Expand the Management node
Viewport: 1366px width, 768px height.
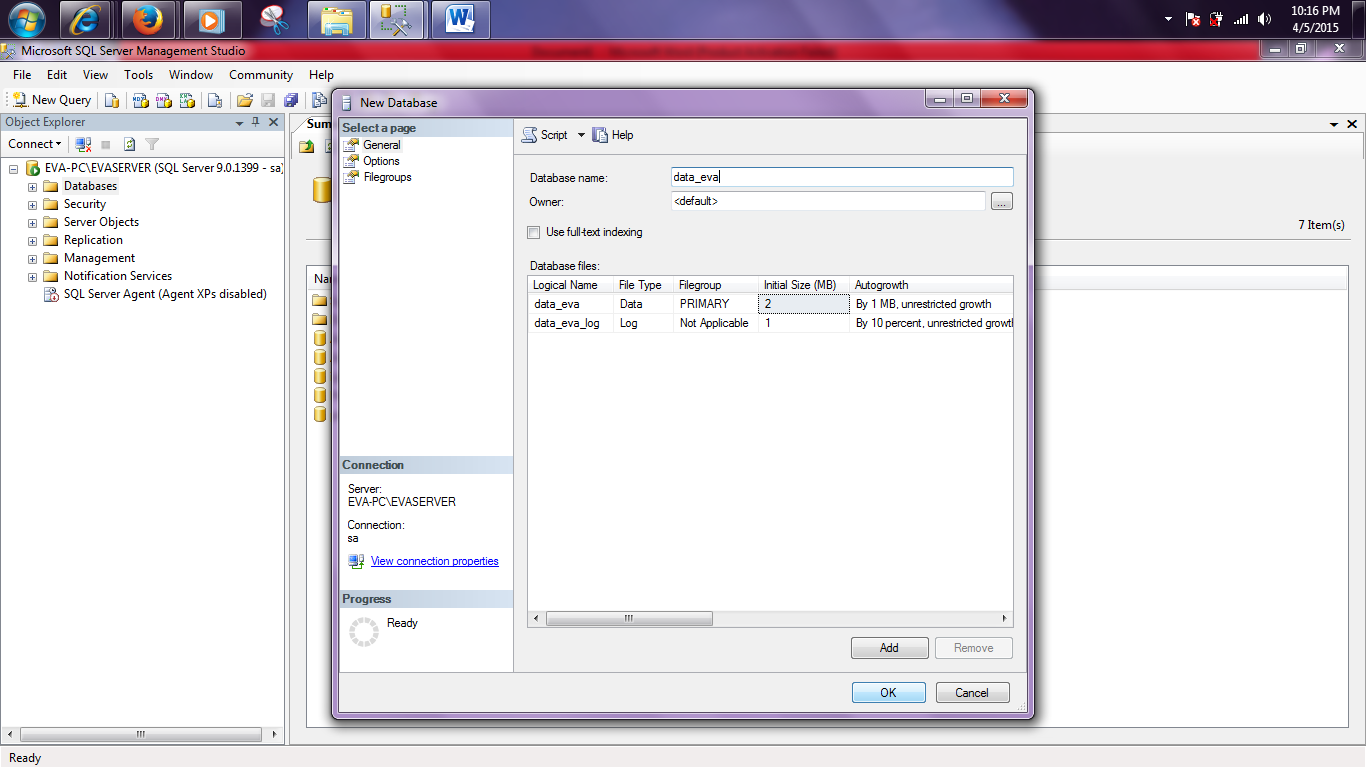pos(32,259)
